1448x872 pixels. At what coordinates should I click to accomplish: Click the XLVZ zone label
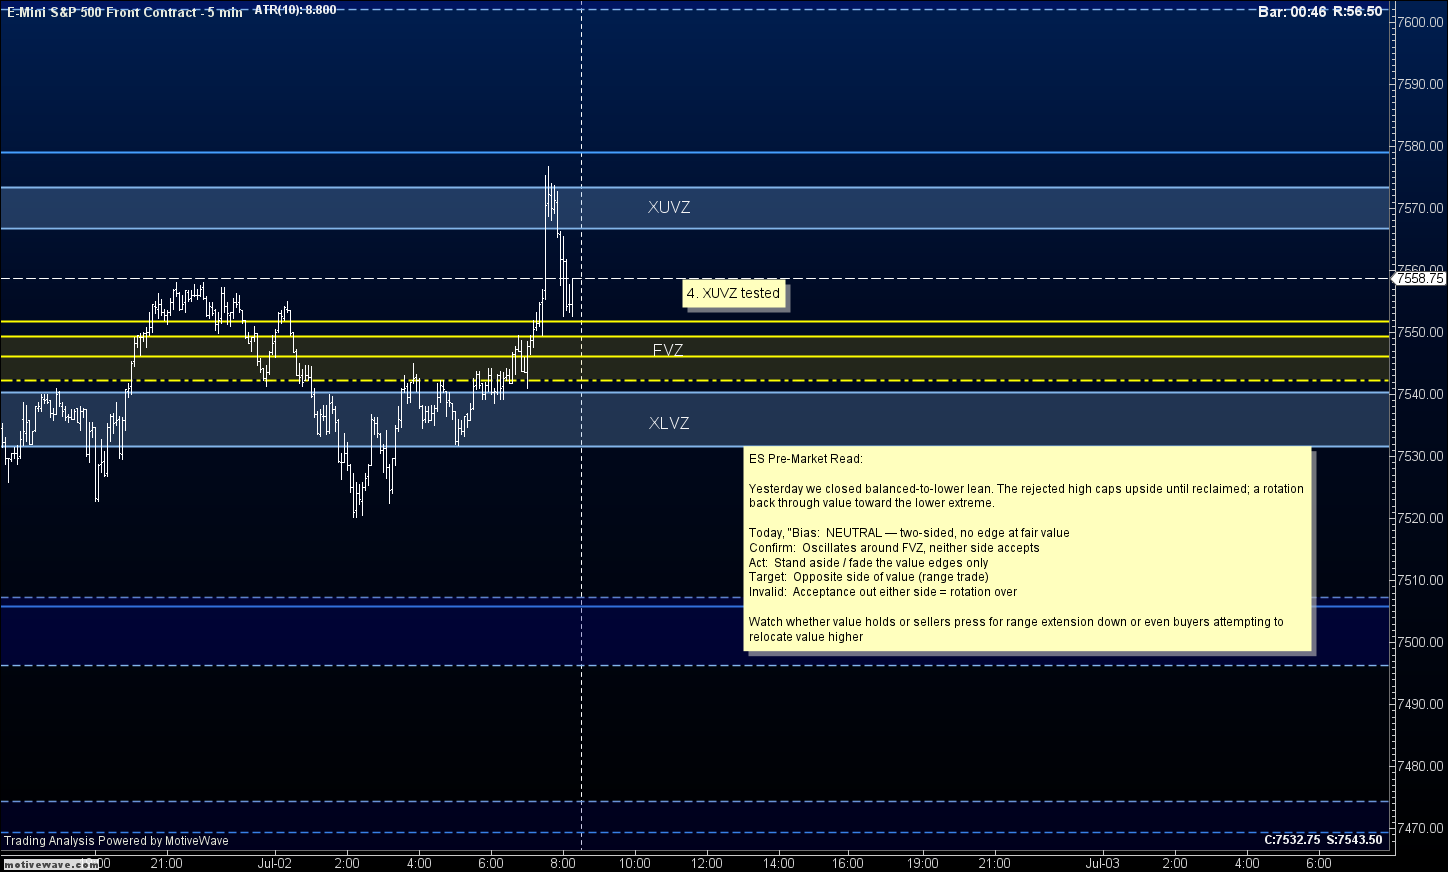click(x=668, y=423)
